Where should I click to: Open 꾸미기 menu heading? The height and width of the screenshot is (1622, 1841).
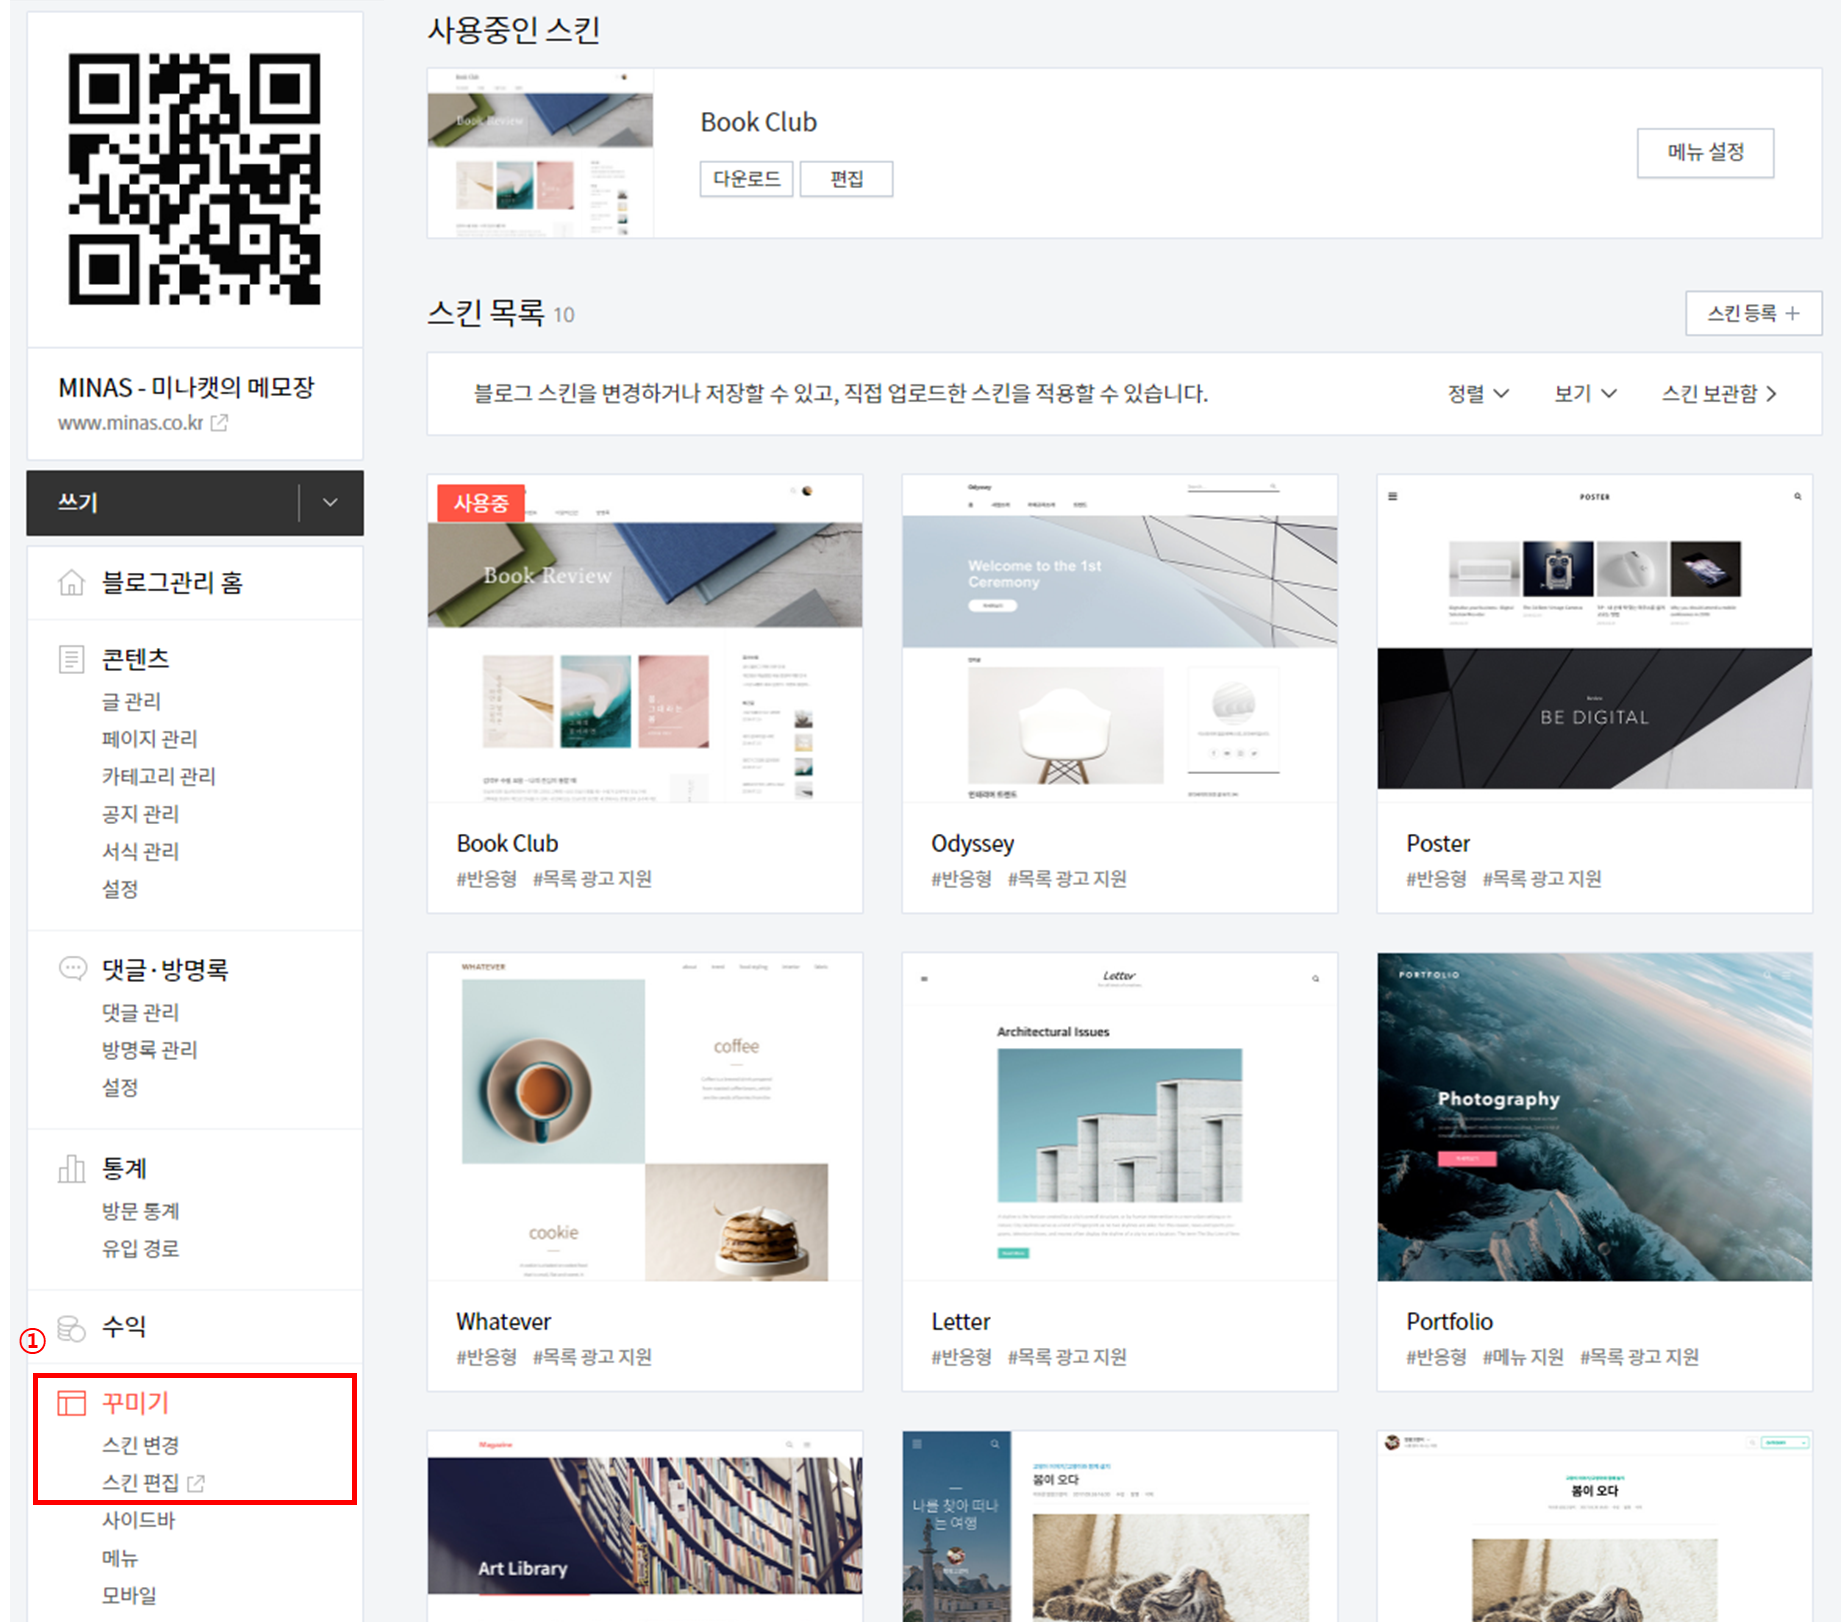(135, 1403)
